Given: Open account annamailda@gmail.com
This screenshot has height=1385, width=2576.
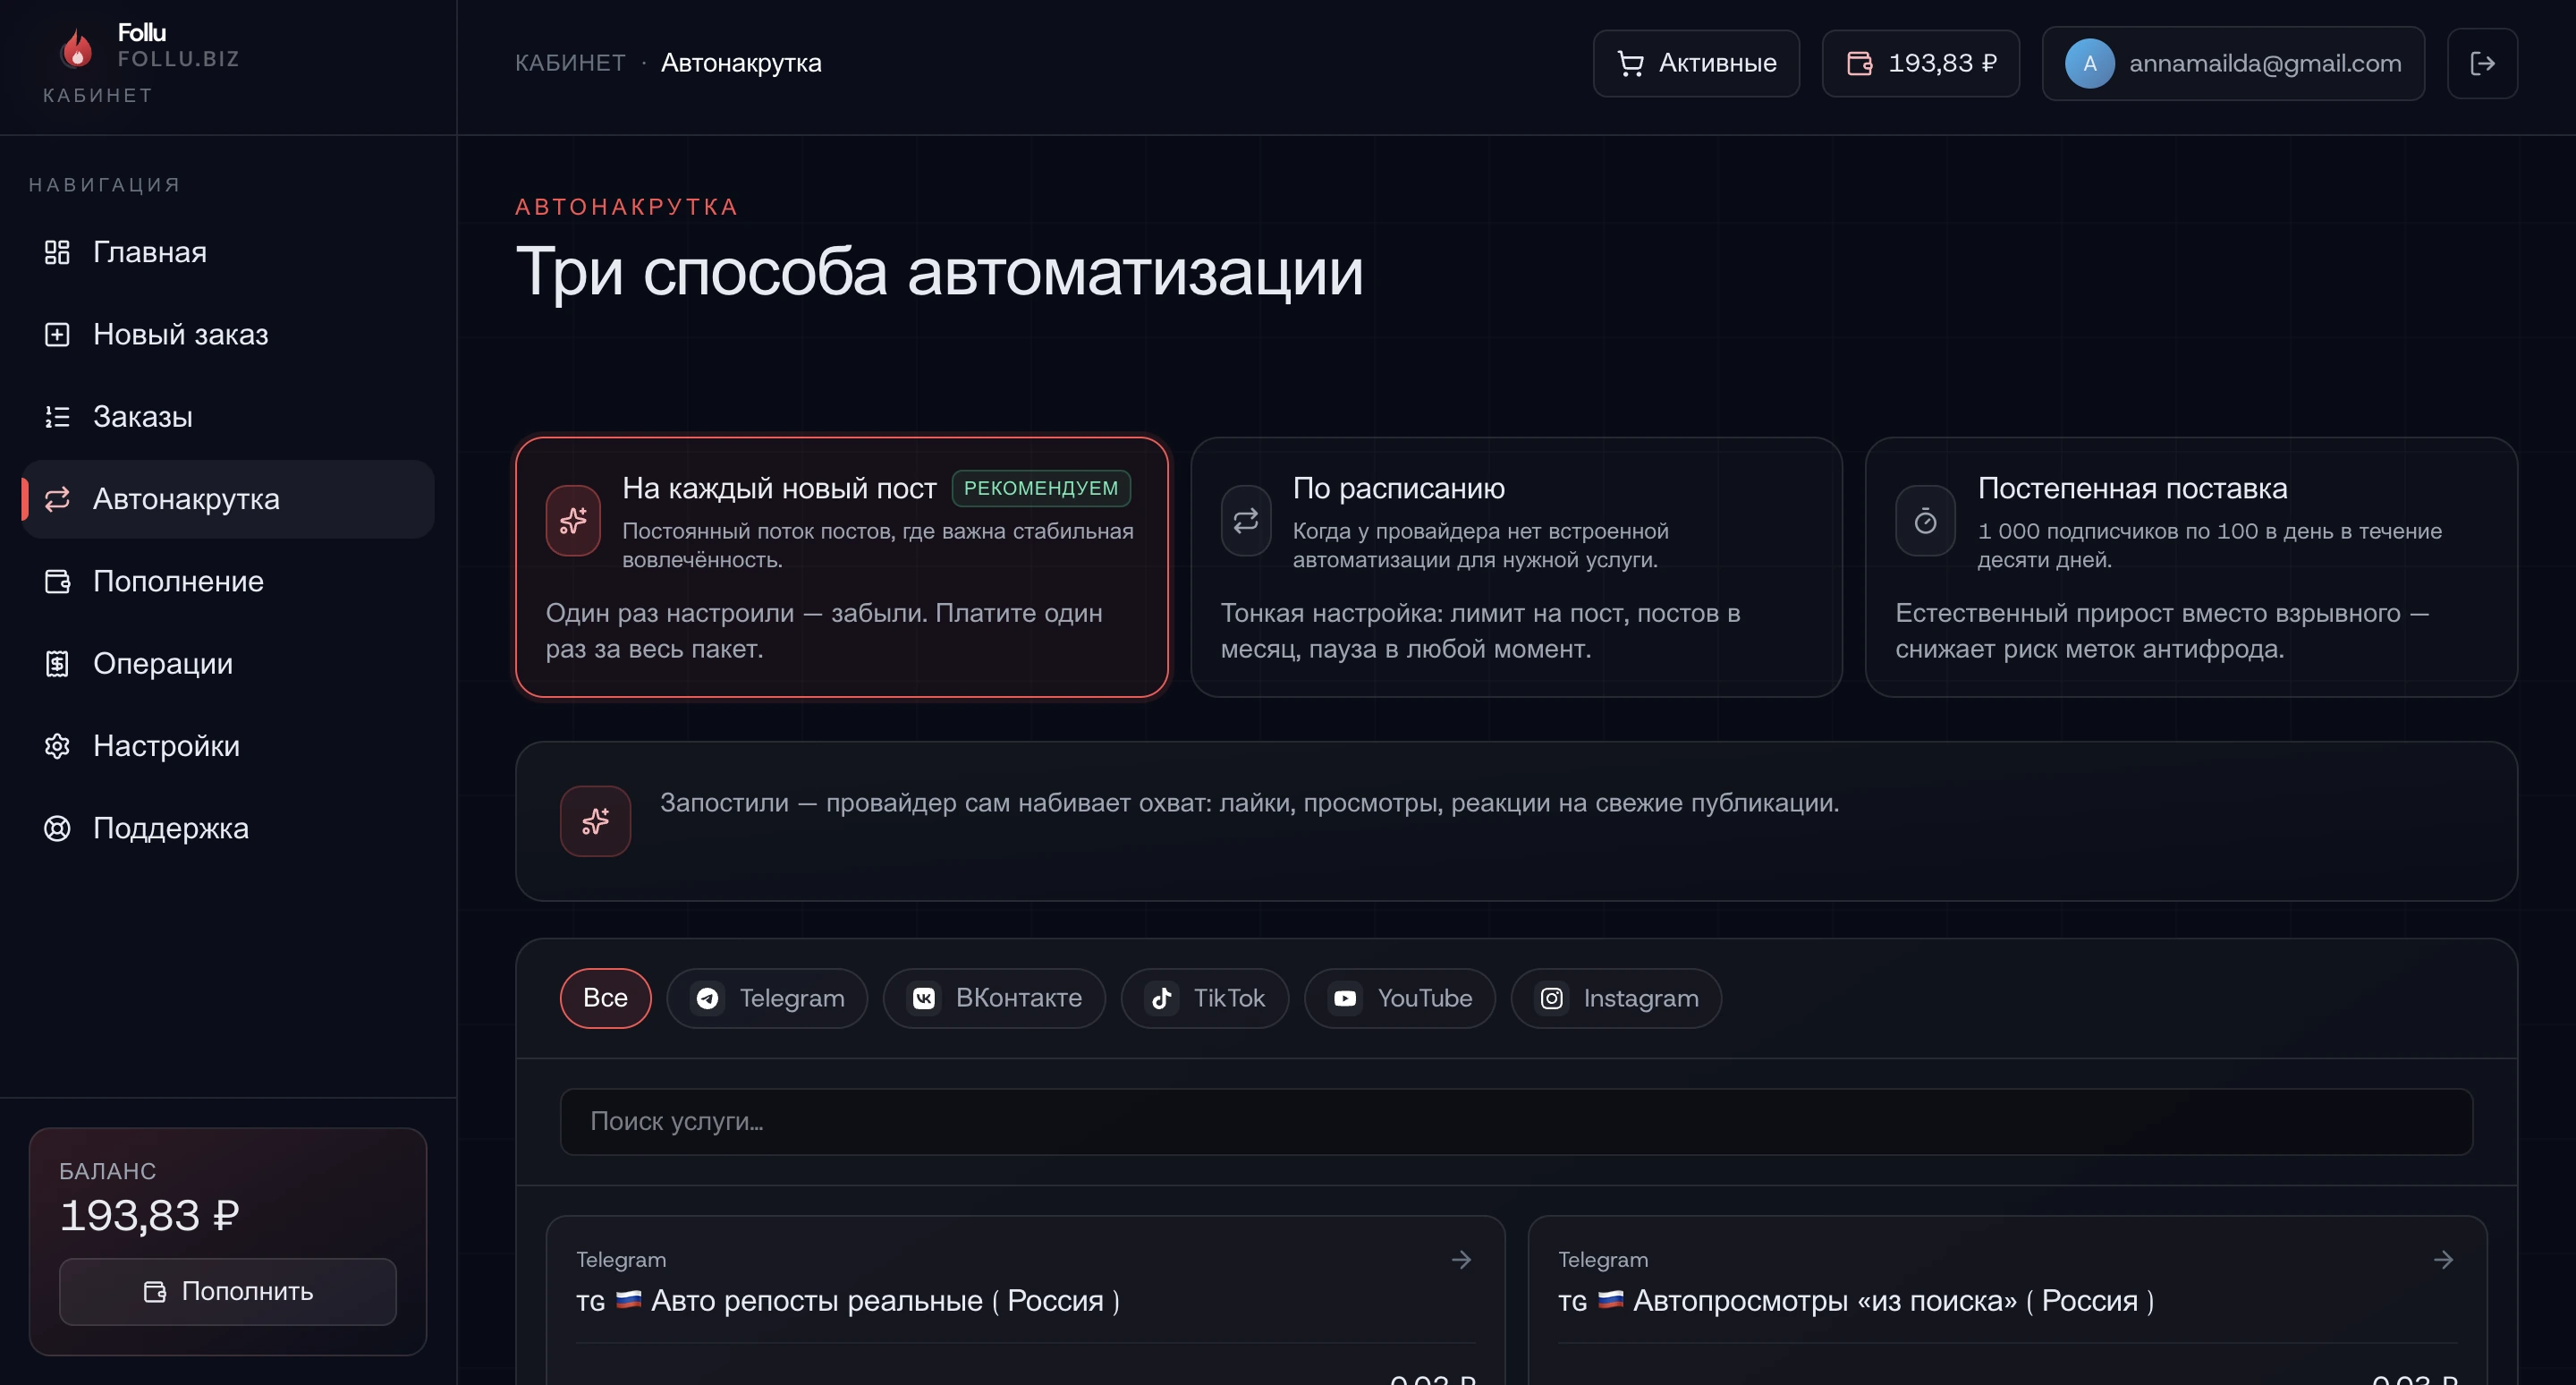Looking at the screenshot, I should 2233,63.
